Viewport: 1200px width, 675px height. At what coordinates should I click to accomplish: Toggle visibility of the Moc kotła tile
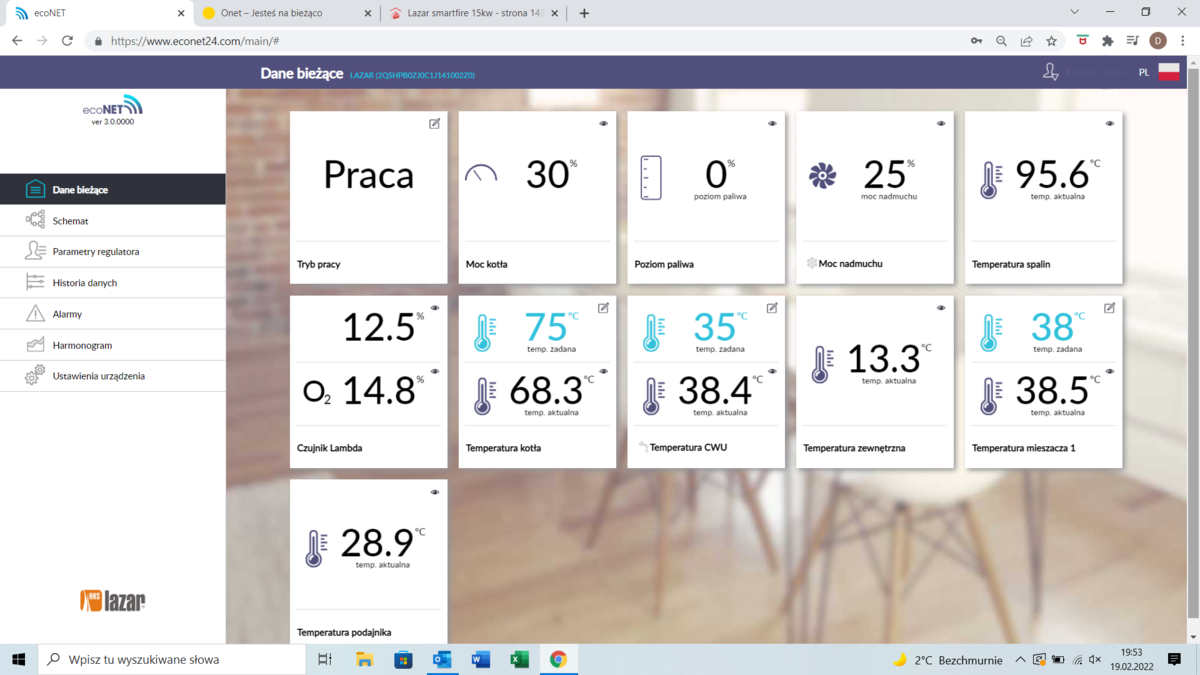pyautogui.click(x=602, y=122)
